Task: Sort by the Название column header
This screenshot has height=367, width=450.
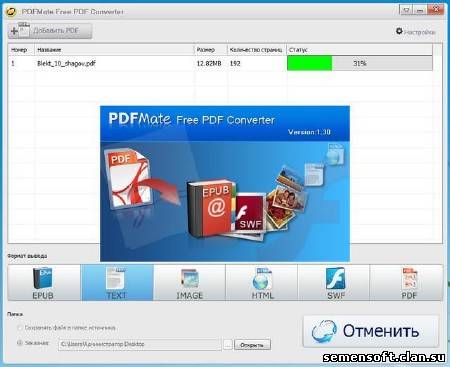Action: (x=114, y=50)
